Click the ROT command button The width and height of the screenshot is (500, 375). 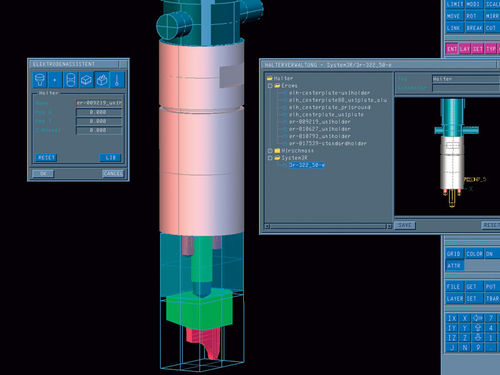click(473, 16)
